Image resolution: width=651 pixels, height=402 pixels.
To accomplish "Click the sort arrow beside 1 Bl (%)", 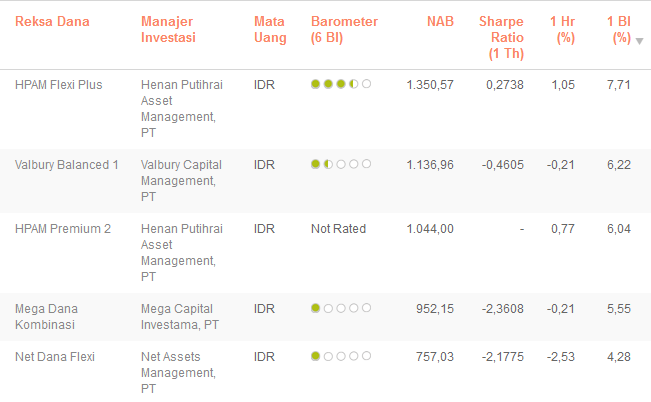I will 639,41.
